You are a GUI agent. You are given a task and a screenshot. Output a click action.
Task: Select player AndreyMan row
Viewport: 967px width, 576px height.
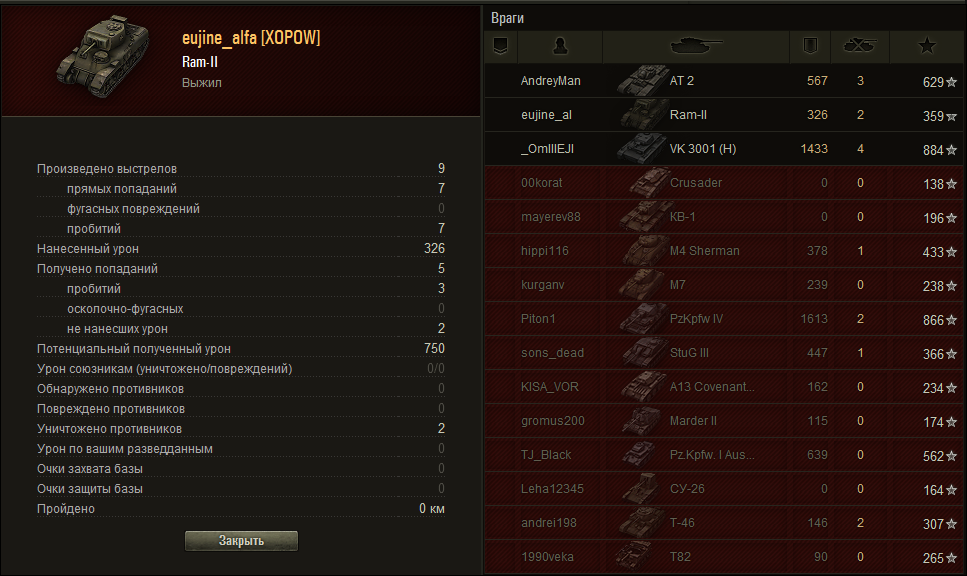point(725,81)
